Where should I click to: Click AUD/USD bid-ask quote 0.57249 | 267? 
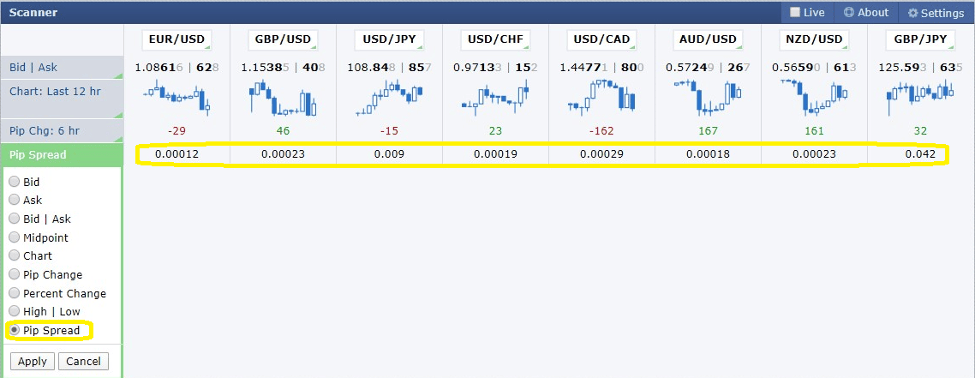(708, 67)
